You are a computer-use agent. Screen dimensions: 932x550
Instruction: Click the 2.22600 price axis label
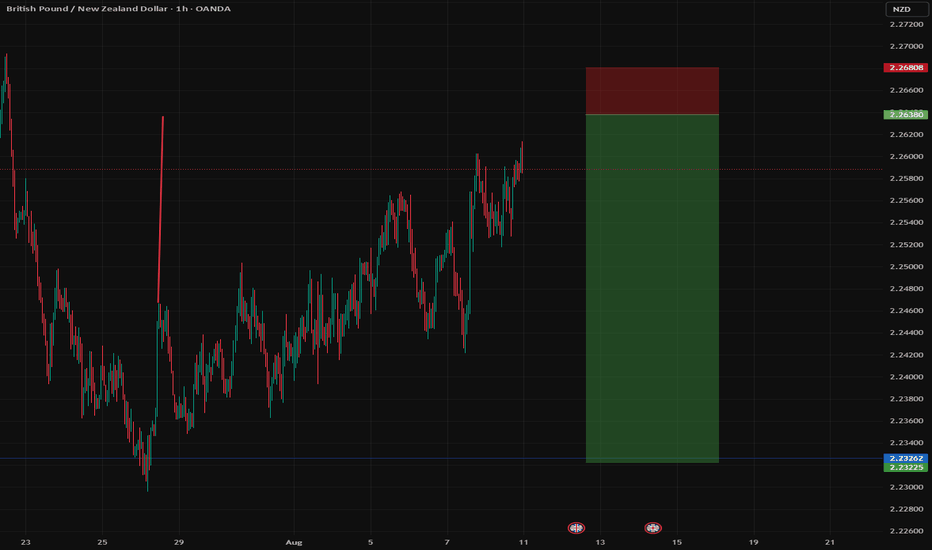tap(906, 531)
